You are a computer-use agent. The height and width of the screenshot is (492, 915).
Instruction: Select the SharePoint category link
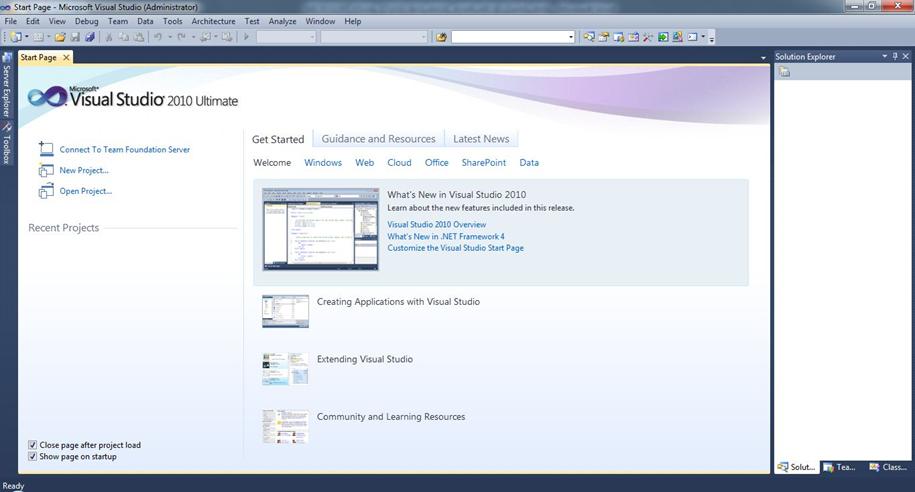pyautogui.click(x=484, y=163)
